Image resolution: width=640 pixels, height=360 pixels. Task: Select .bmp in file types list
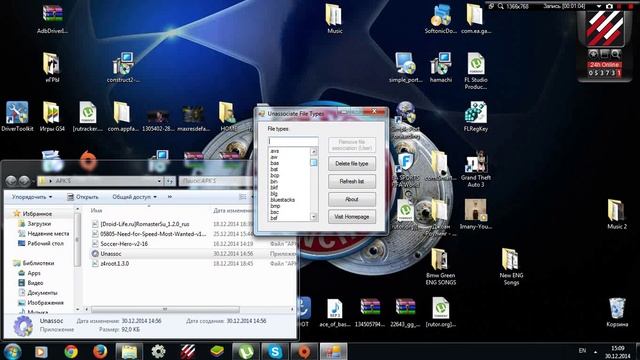[x=275, y=206]
